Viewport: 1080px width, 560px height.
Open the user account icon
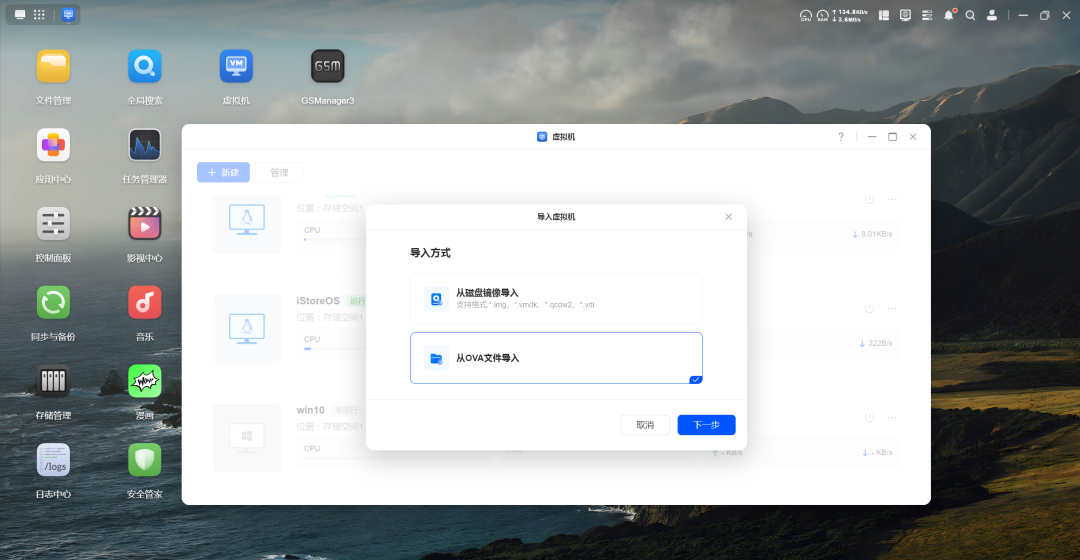click(x=992, y=15)
